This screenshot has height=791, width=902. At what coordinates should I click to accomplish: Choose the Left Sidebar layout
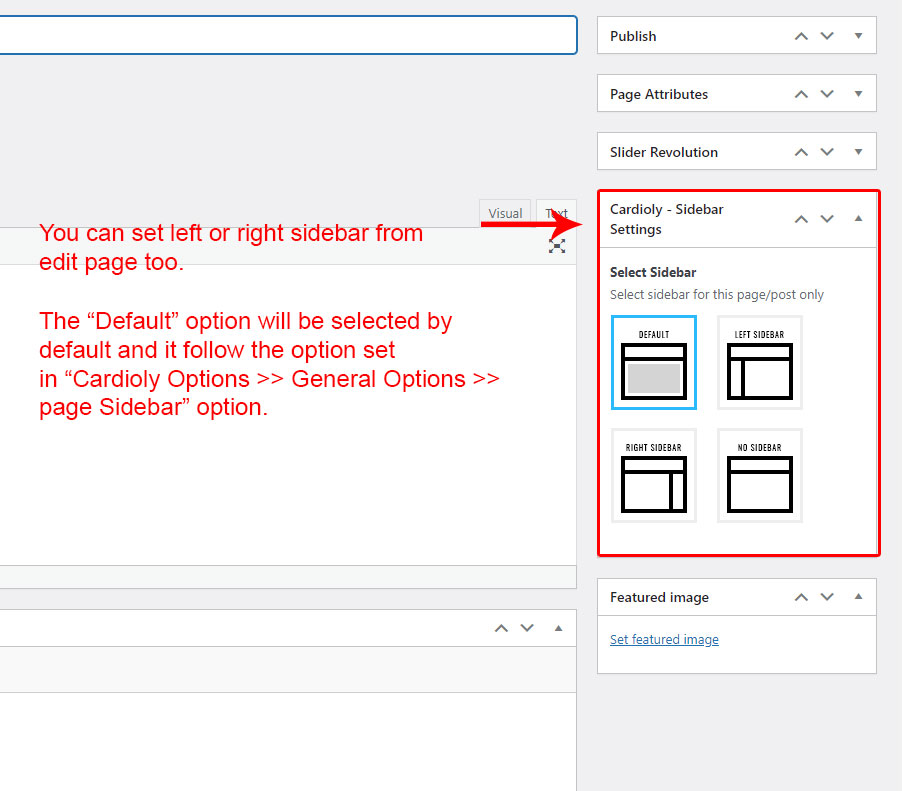[760, 363]
